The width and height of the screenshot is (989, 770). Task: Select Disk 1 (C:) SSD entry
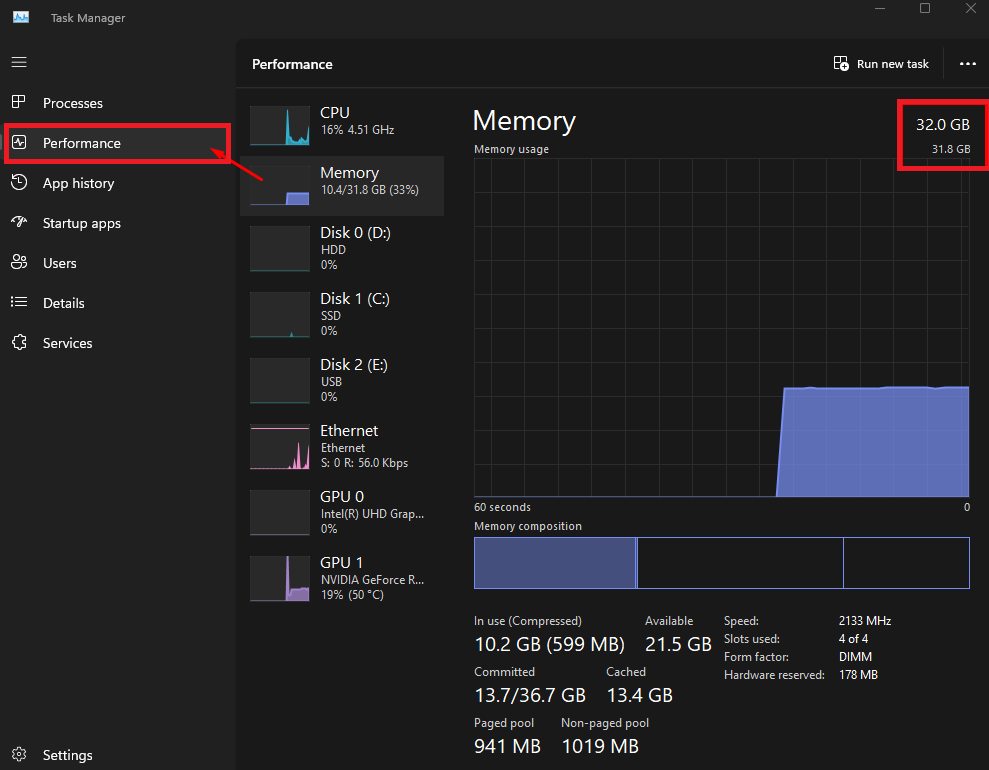click(x=342, y=314)
